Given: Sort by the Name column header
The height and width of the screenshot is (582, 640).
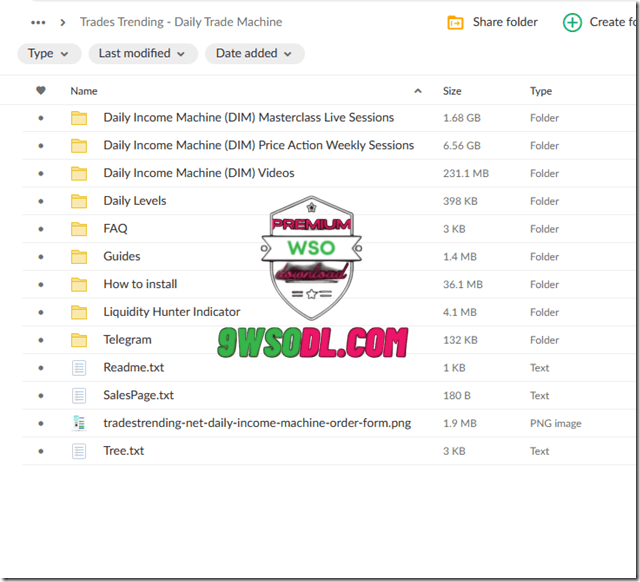Looking at the screenshot, I should [84, 91].
